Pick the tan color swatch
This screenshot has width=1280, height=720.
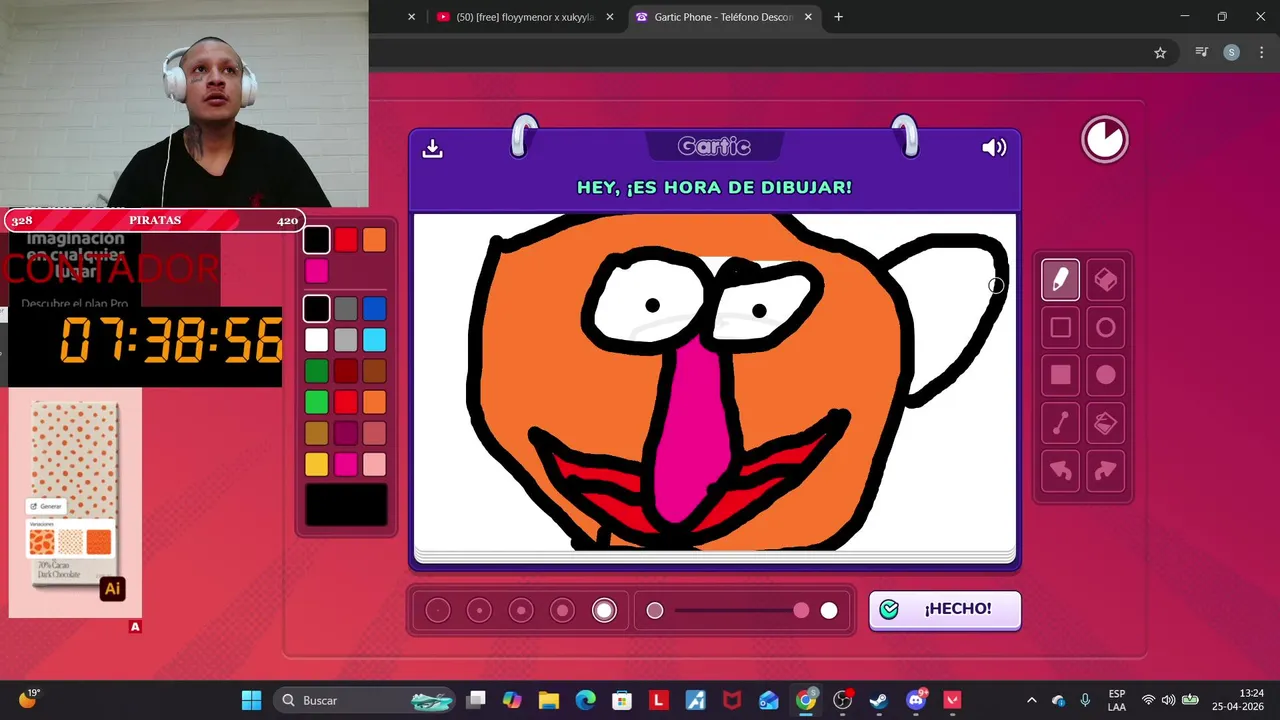pyautogui.click(x=316, y=433)
